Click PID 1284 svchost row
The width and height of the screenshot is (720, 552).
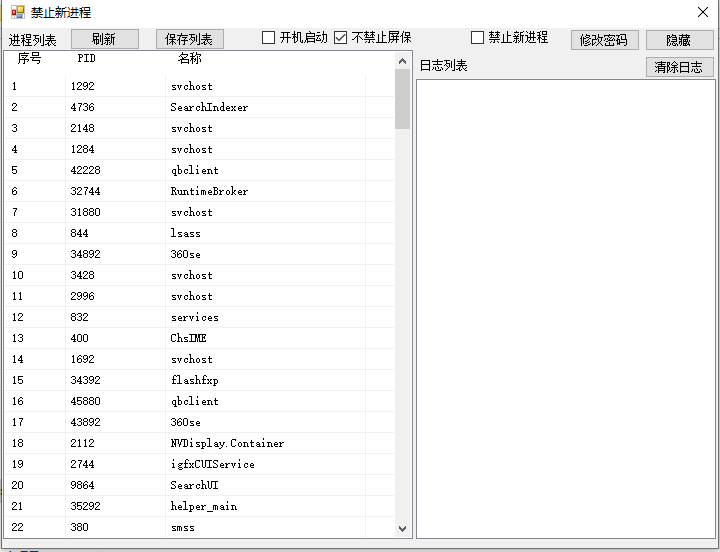(200, 149)
